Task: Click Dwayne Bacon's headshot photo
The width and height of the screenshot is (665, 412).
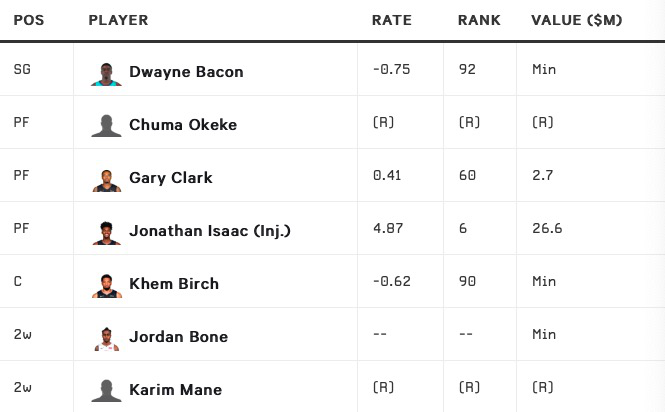Action: (105, 72)
